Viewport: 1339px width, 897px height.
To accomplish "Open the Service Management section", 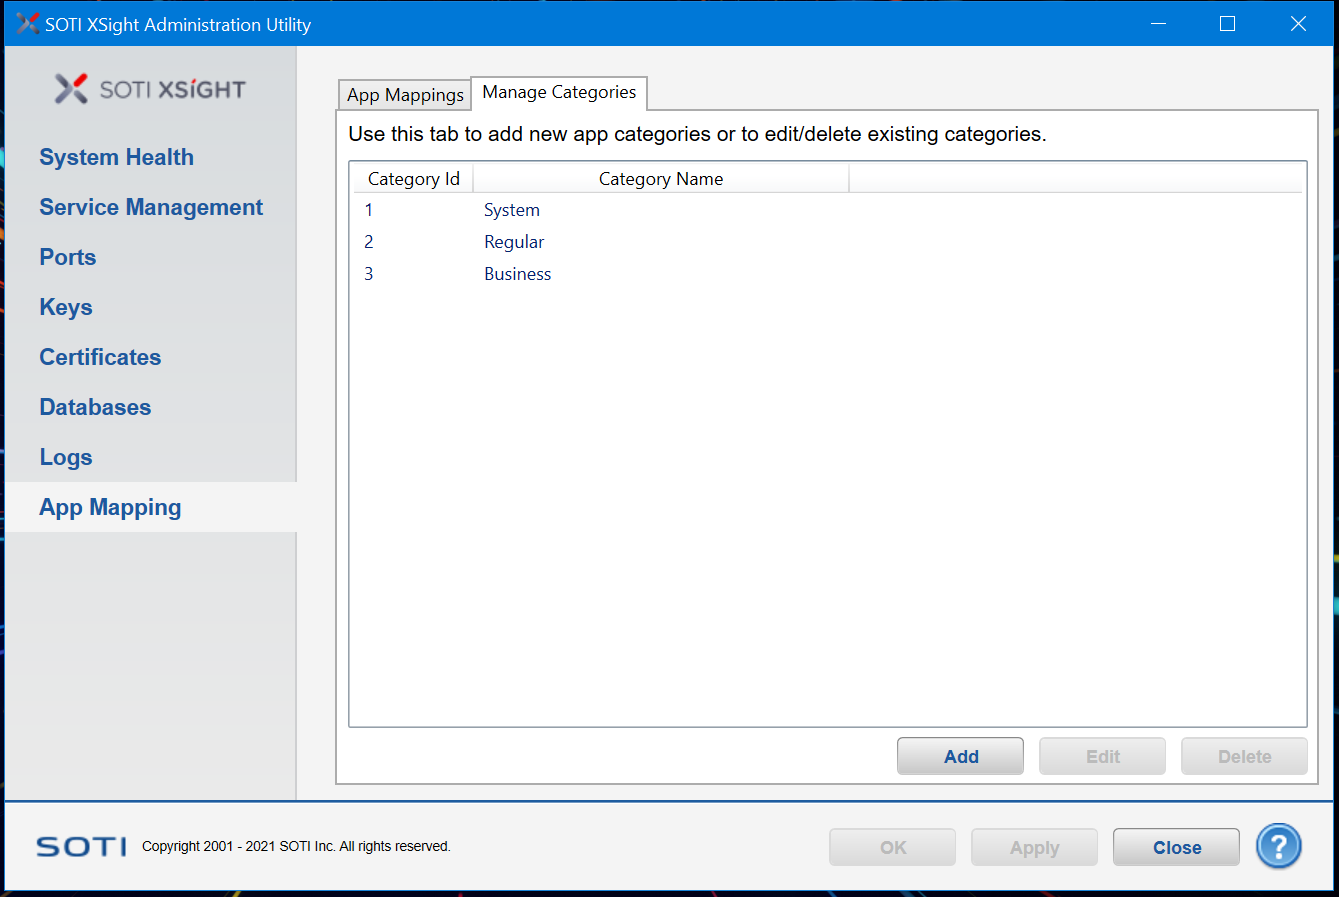I will click(151, 207).
